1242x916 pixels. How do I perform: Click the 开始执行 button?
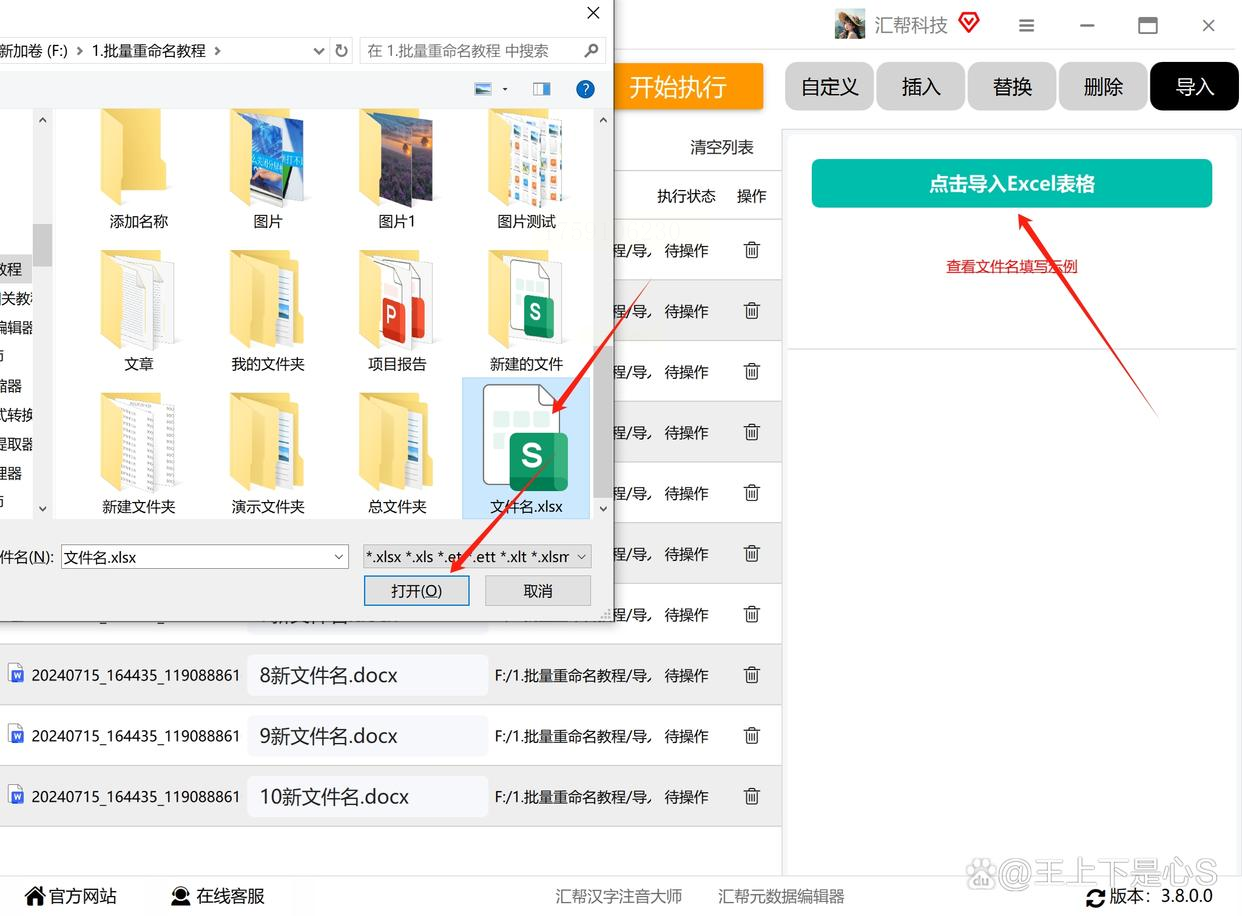pyautogui.click(x=687, y=87)
